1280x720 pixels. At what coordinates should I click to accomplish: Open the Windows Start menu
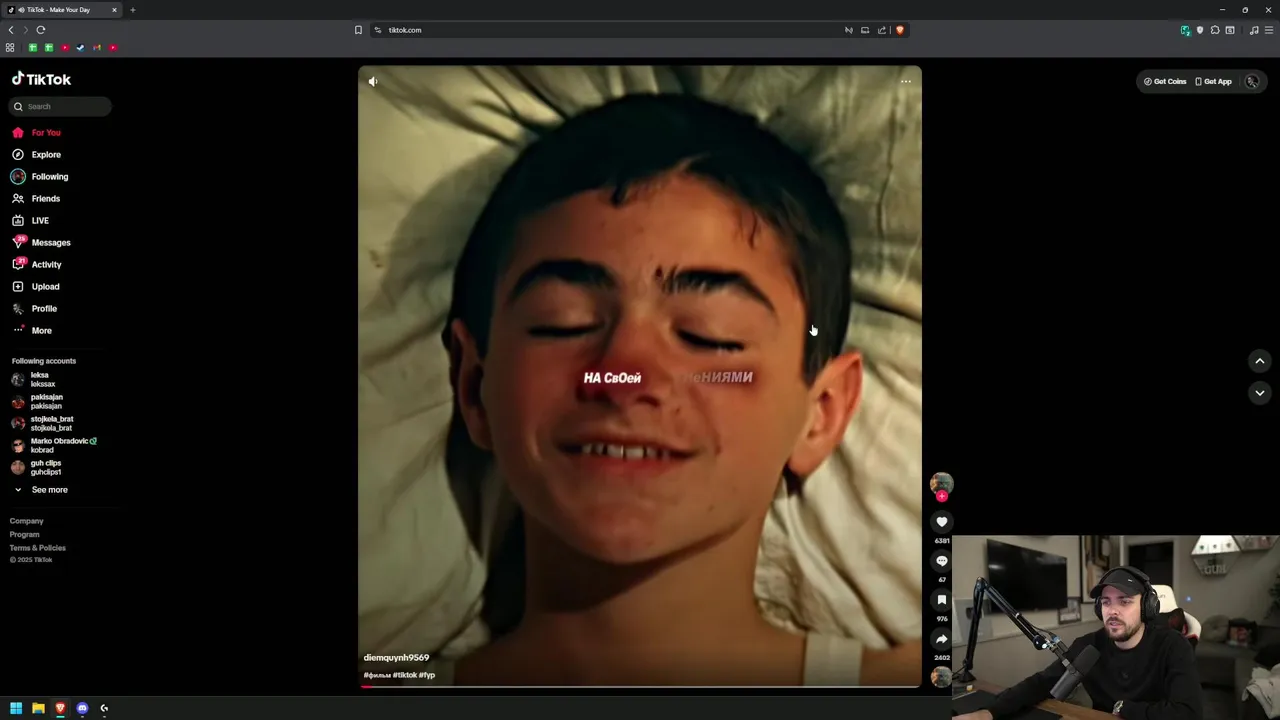point(16,708)
